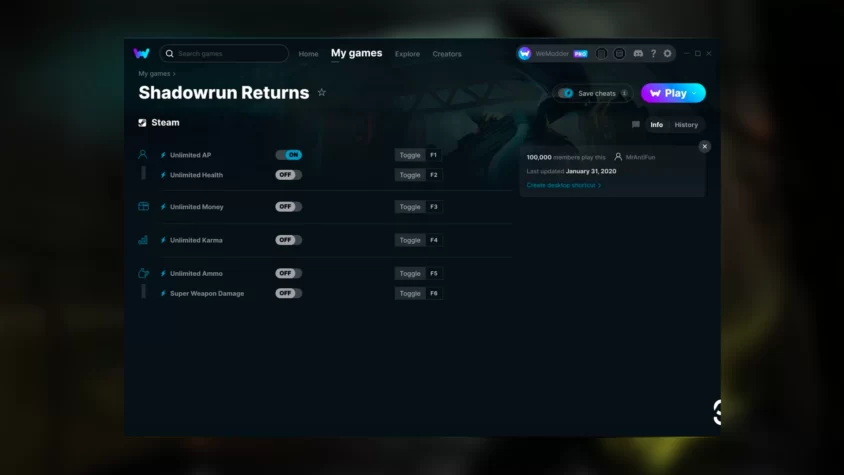This screenshot has width=844, height=475.
Task: Turn off Unlimited AP toggle
Action: coord(289,155)
